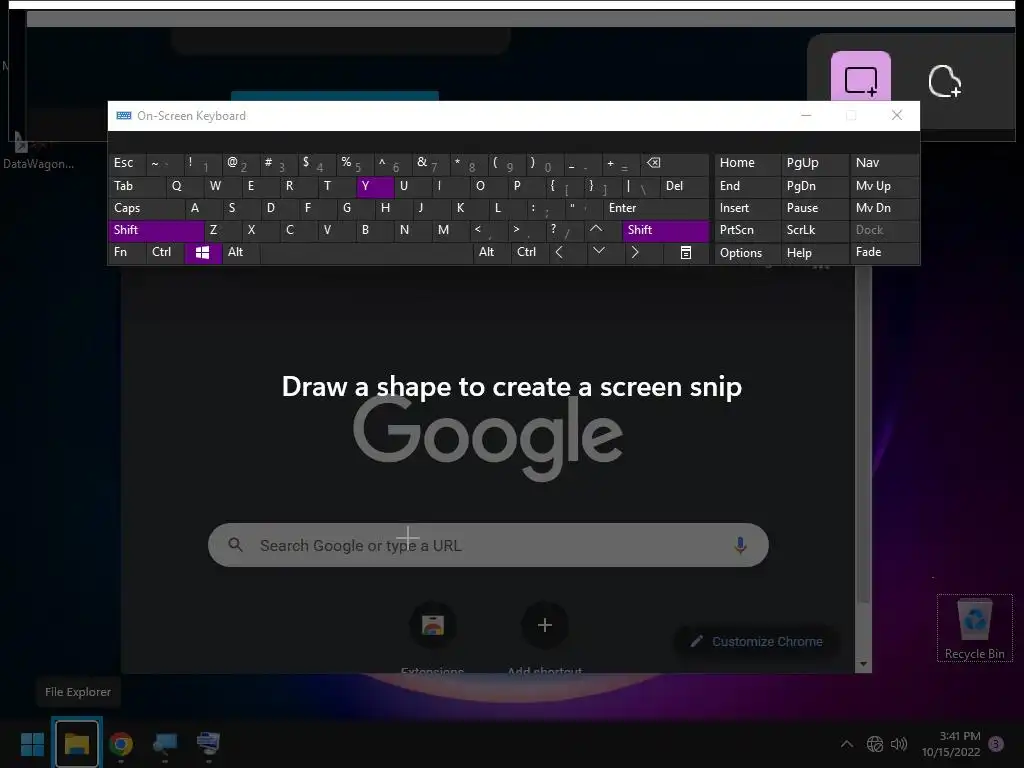This screenshot has height=768, width=1024.
Task: Select the rectangular snip mode icon
Action: tap(861, 81)
